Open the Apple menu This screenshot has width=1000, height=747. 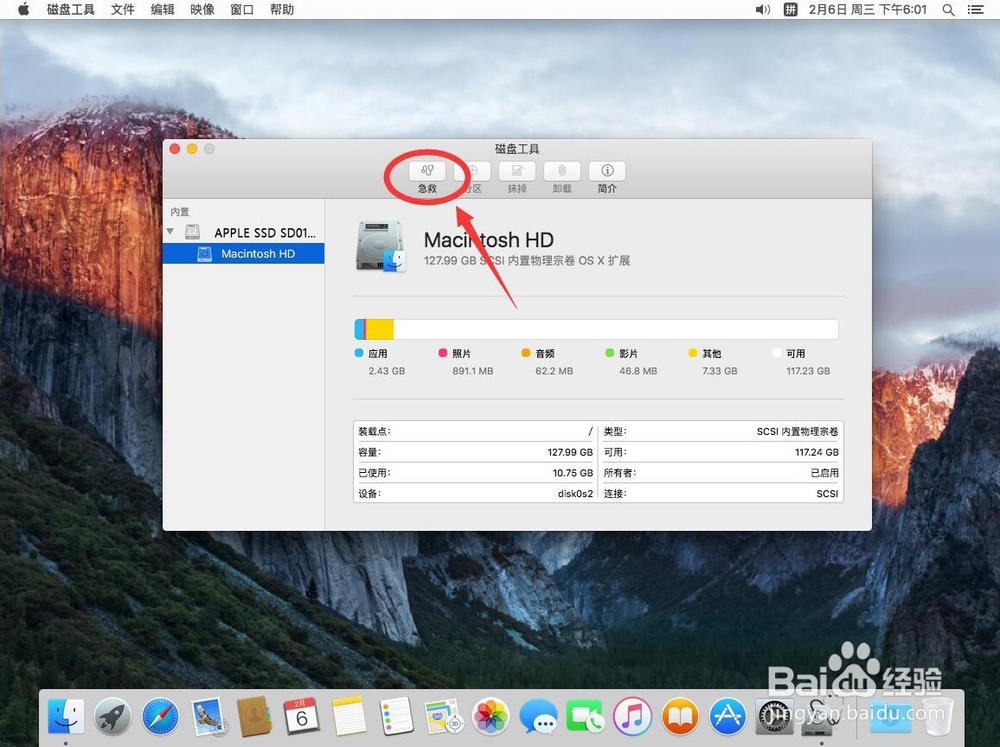(24, 10)
